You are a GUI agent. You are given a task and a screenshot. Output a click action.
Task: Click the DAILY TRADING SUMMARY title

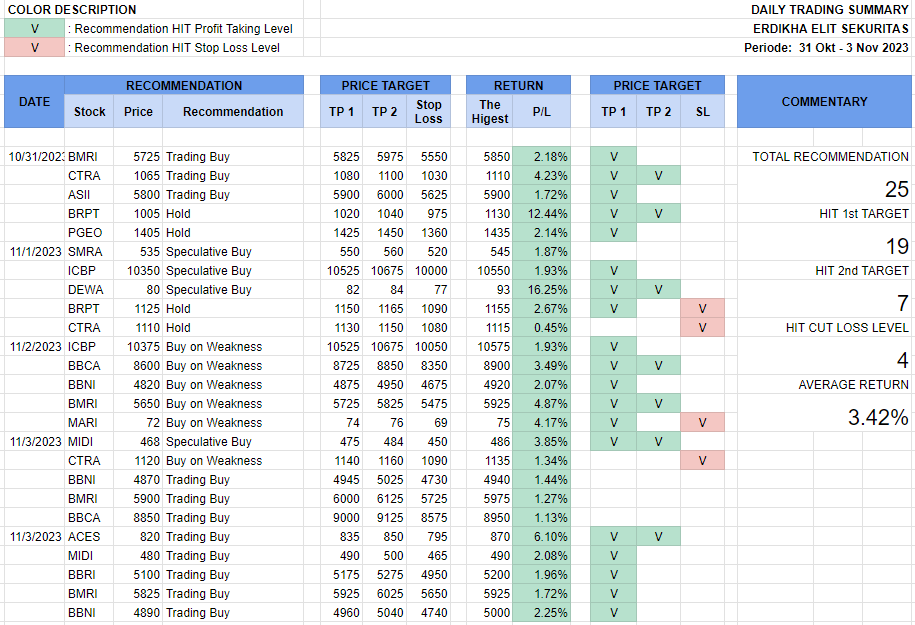829,10
